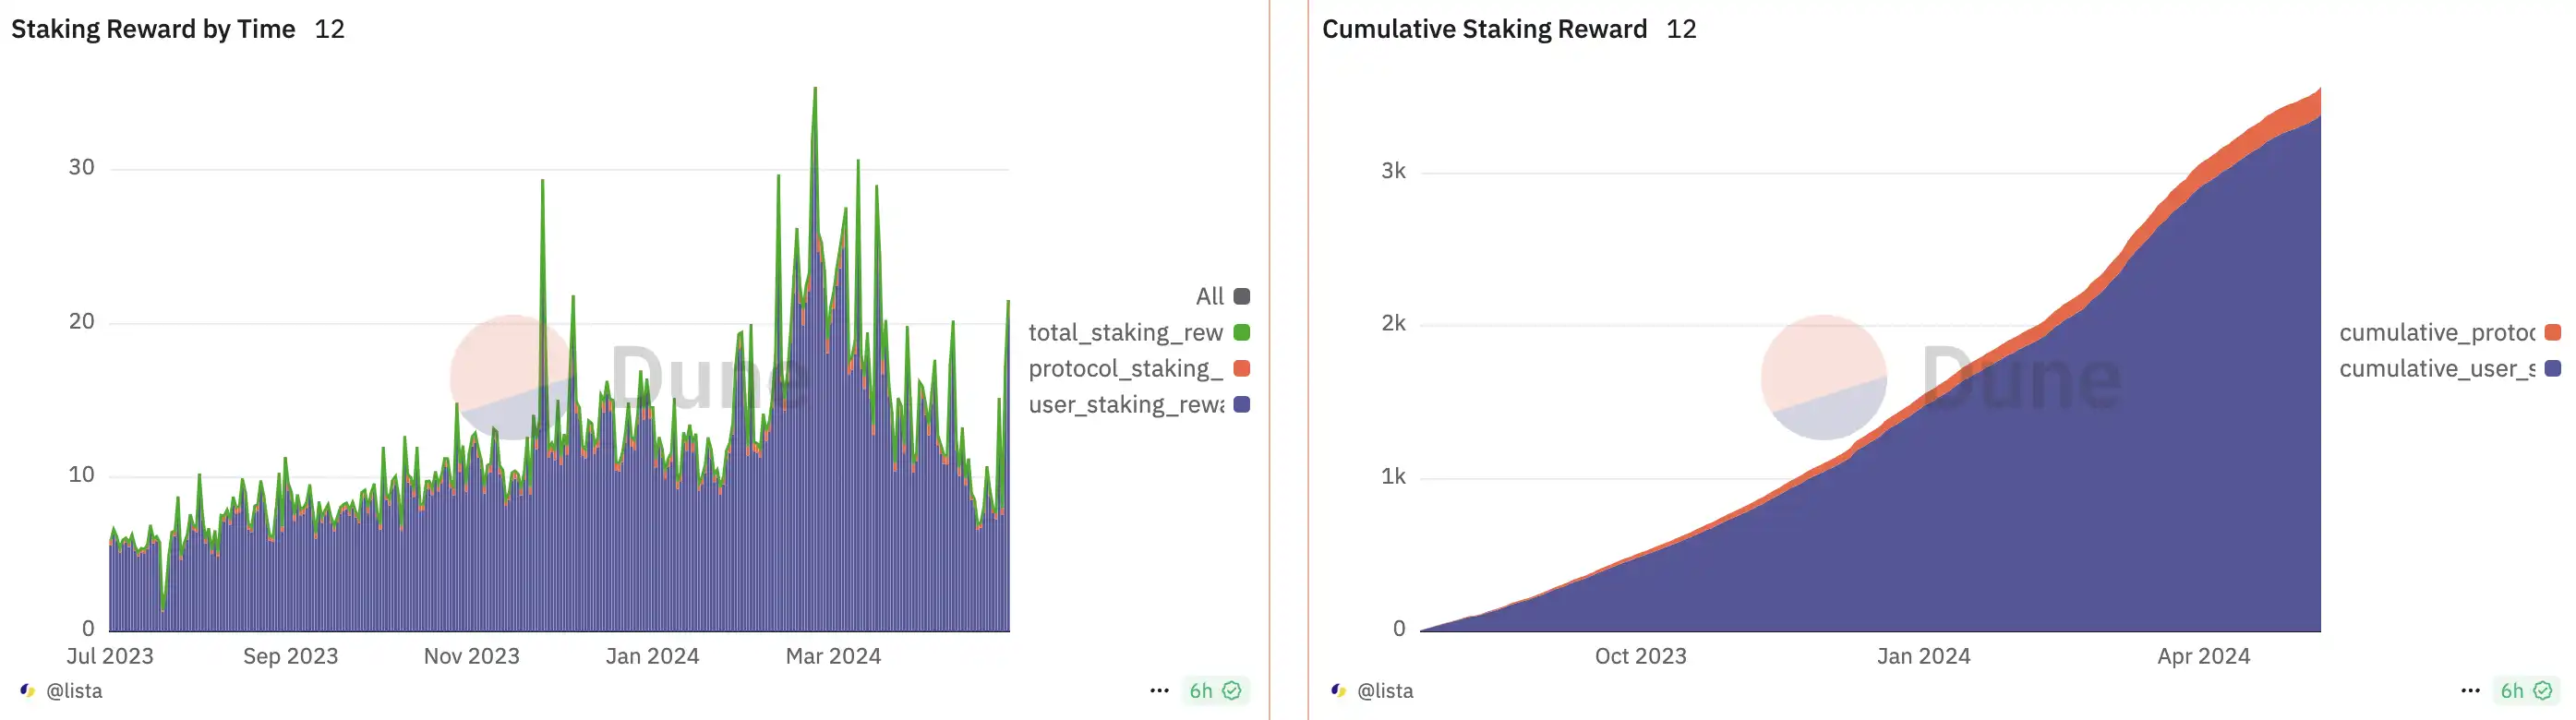Click the blue cumulative_user_s color swatch

(x=2553, y=368)
